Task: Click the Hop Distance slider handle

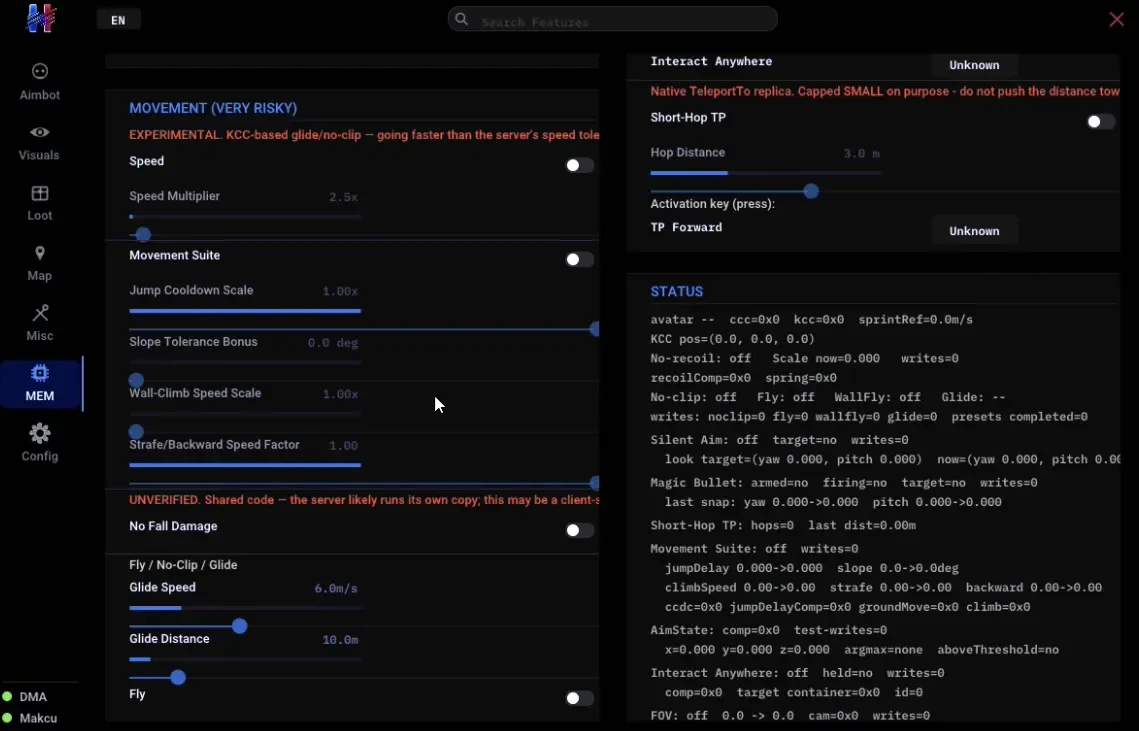Action: [x=811, y=192]
